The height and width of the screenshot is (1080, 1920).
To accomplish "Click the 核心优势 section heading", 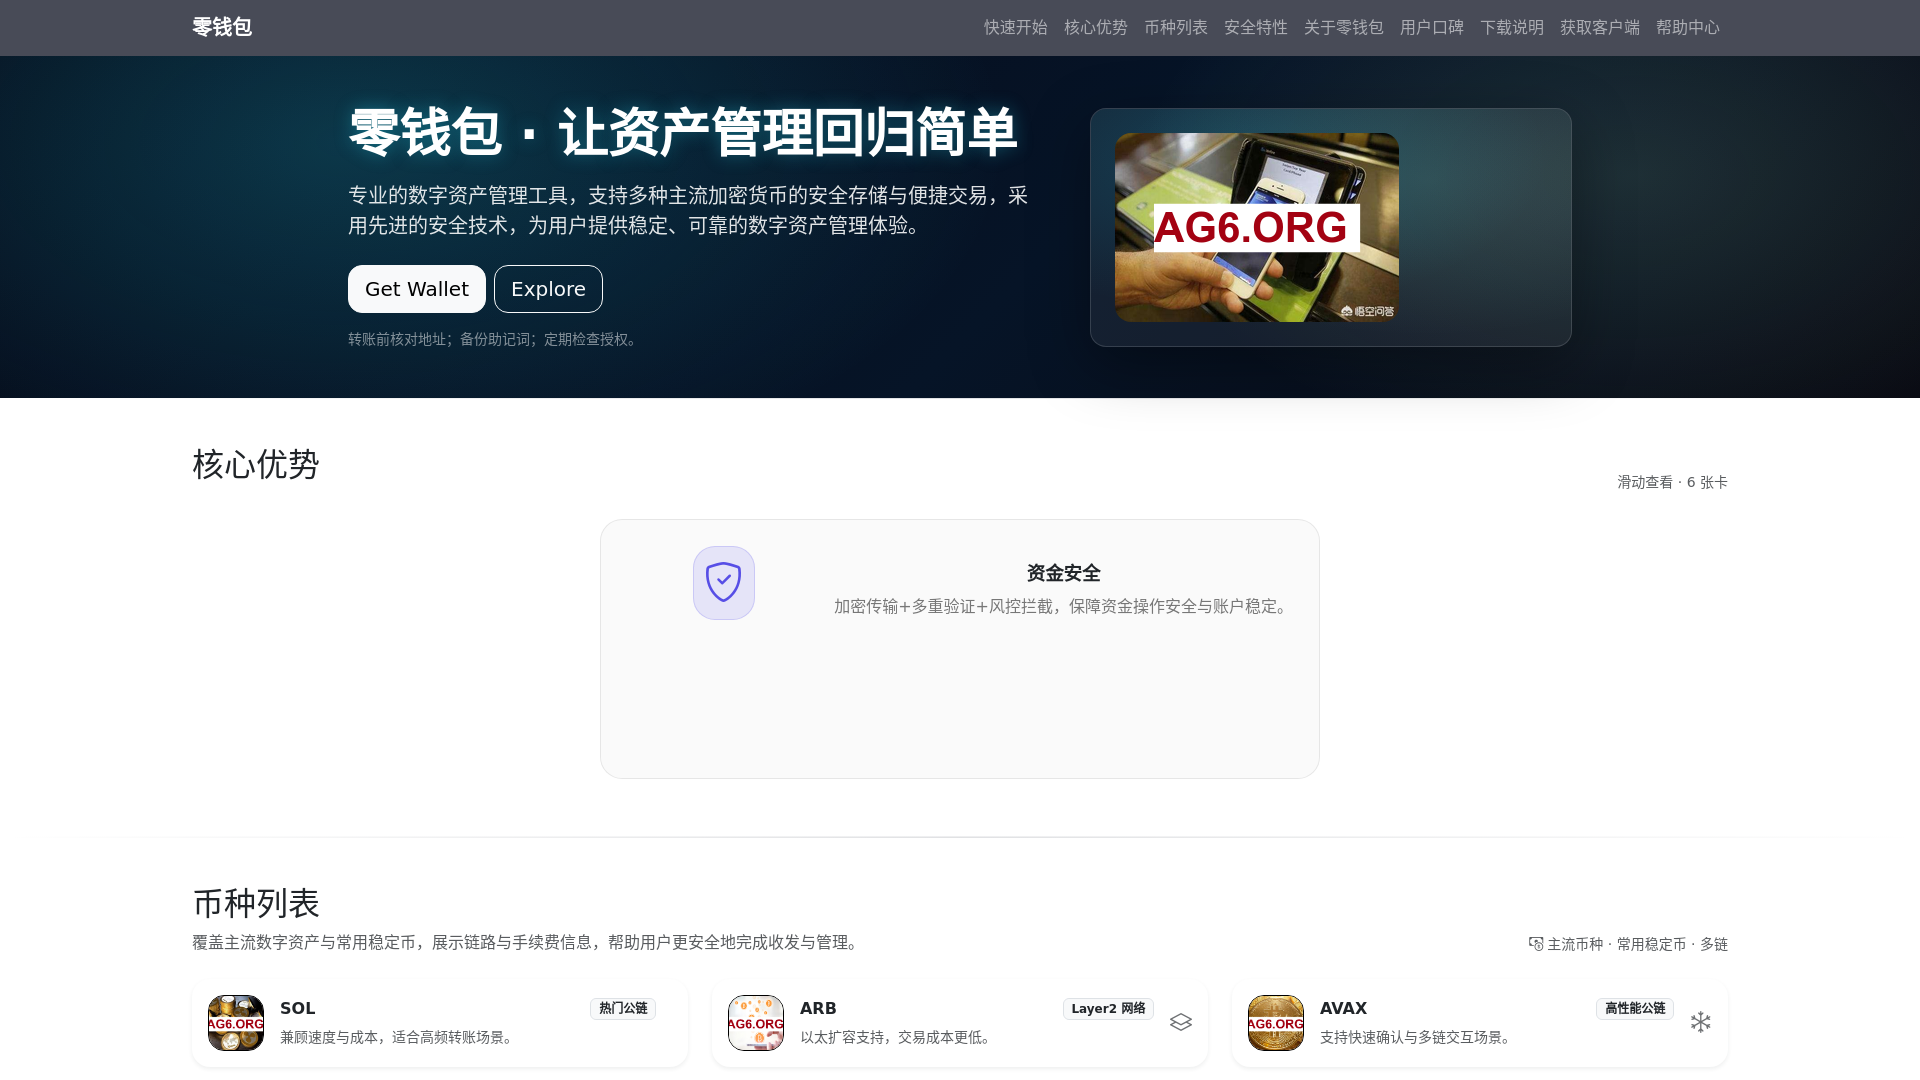I will coord(256,464).
